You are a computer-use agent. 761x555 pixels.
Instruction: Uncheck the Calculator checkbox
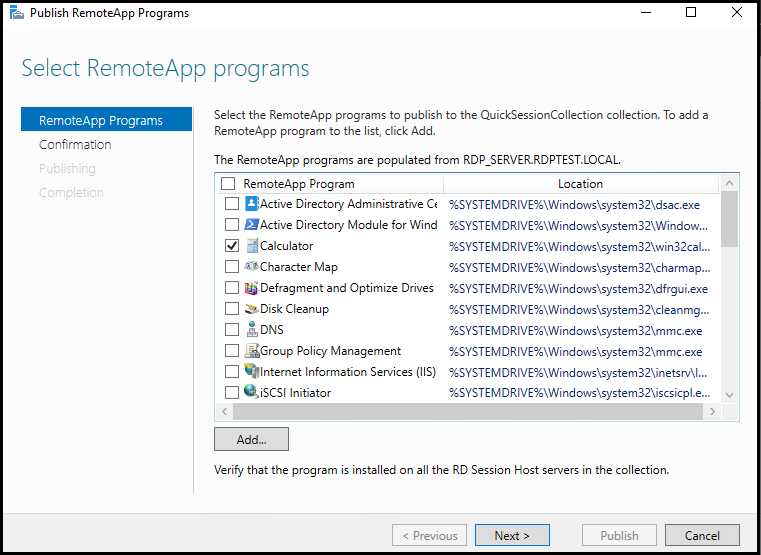tap(232, 245)
